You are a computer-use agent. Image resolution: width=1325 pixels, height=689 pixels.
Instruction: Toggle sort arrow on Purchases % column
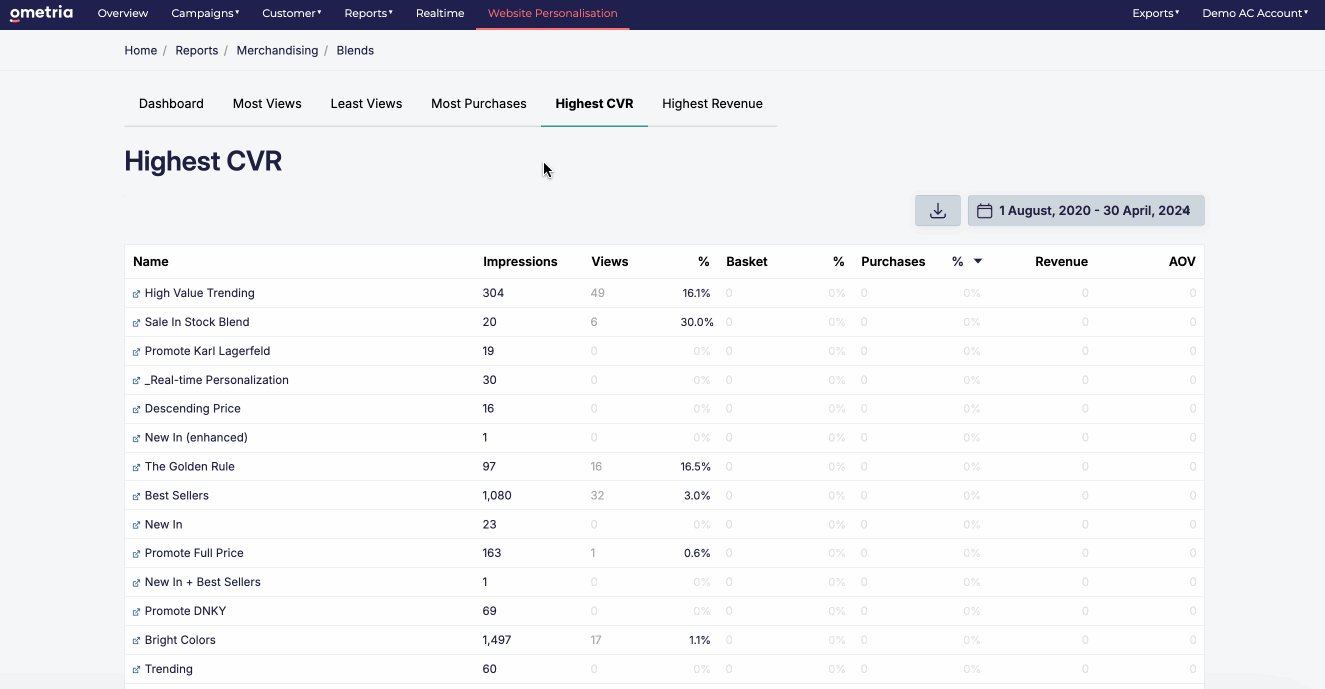(978, 262)
